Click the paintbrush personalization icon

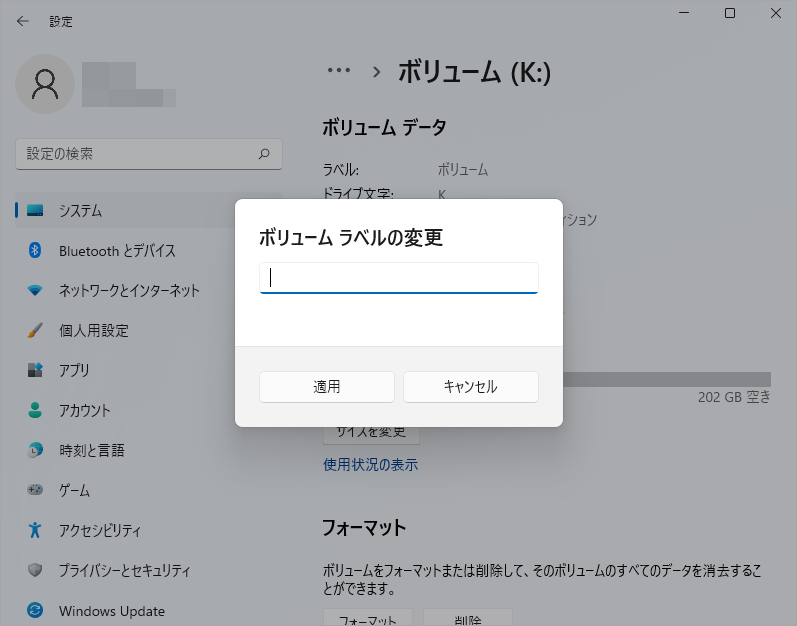pos(35,330)
